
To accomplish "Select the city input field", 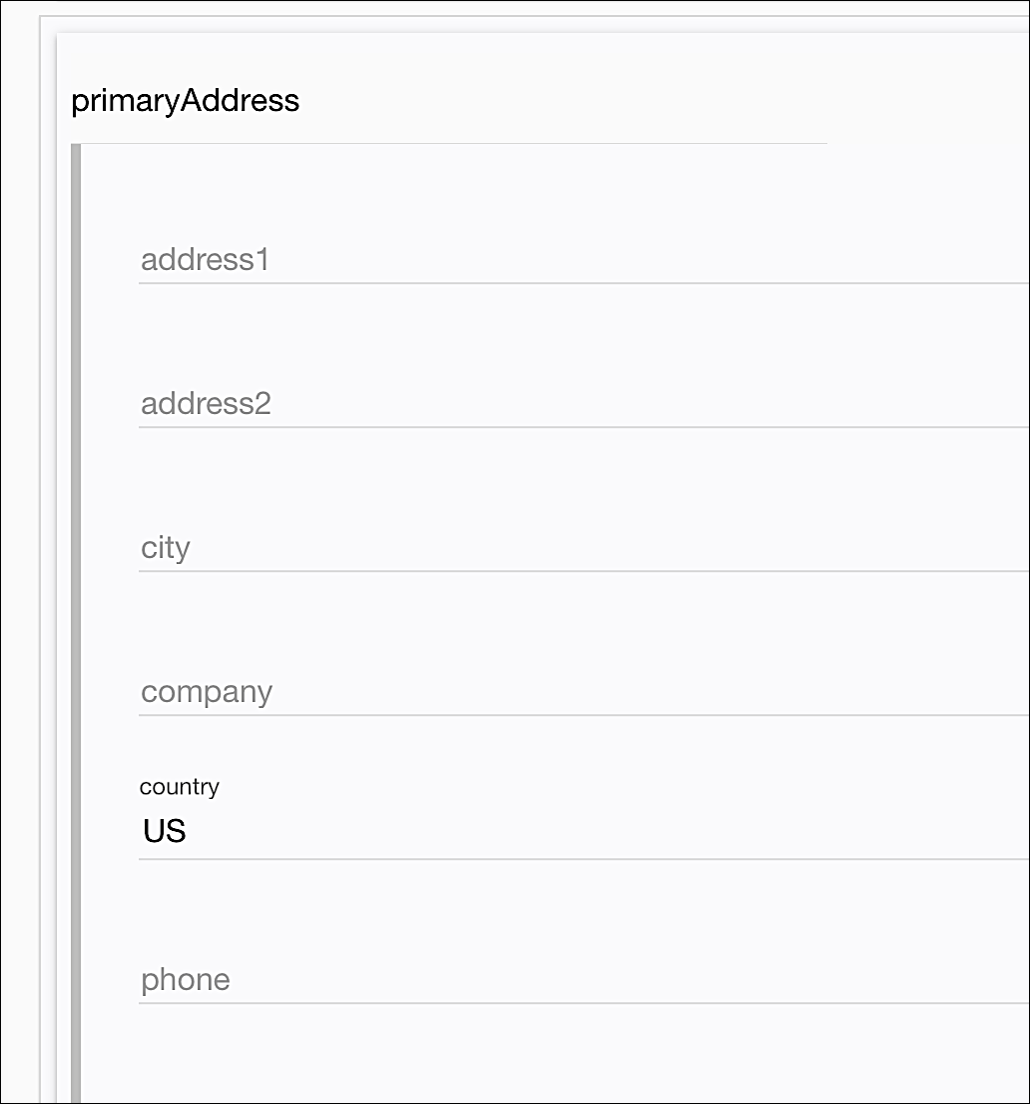I will pyautogui.click(x=580, y=549).
